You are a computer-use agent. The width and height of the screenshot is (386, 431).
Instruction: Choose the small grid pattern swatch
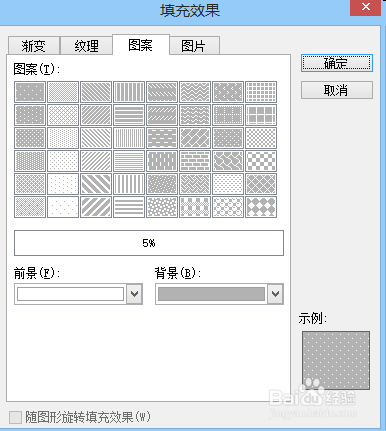[261, 92]
